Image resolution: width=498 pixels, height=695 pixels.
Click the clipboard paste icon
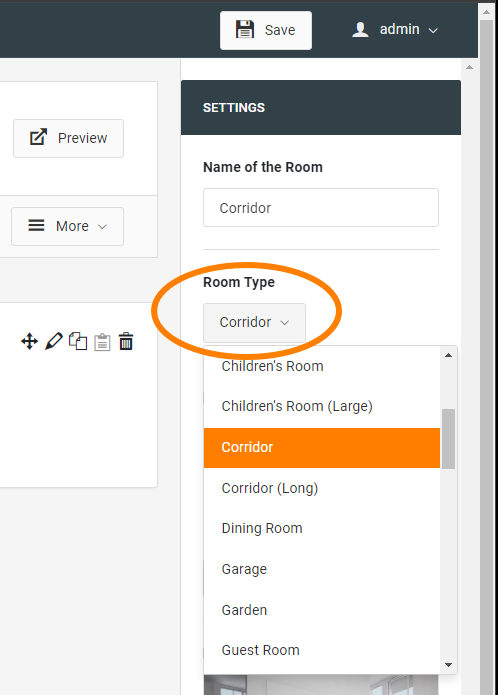(x=102, y=342)
